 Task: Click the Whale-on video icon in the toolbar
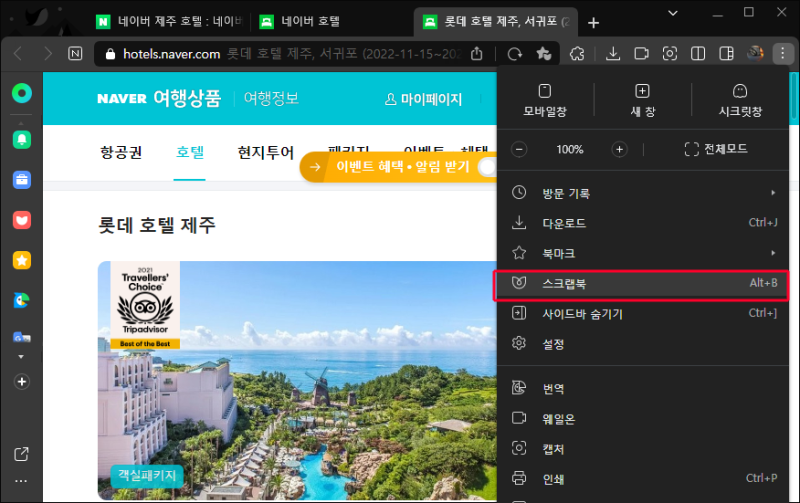(x=641, y=54)
